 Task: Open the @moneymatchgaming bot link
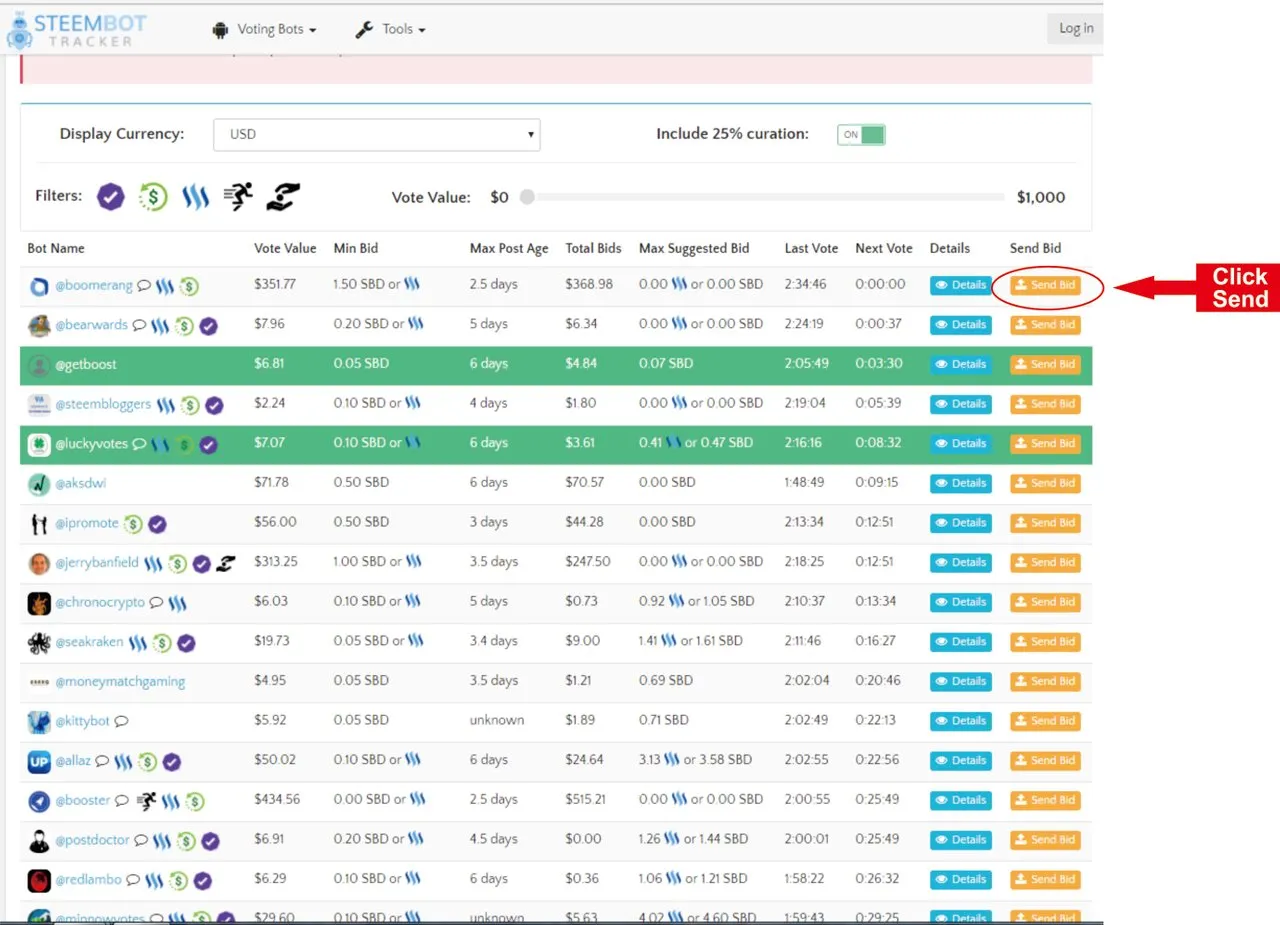(x=120, y=681)
